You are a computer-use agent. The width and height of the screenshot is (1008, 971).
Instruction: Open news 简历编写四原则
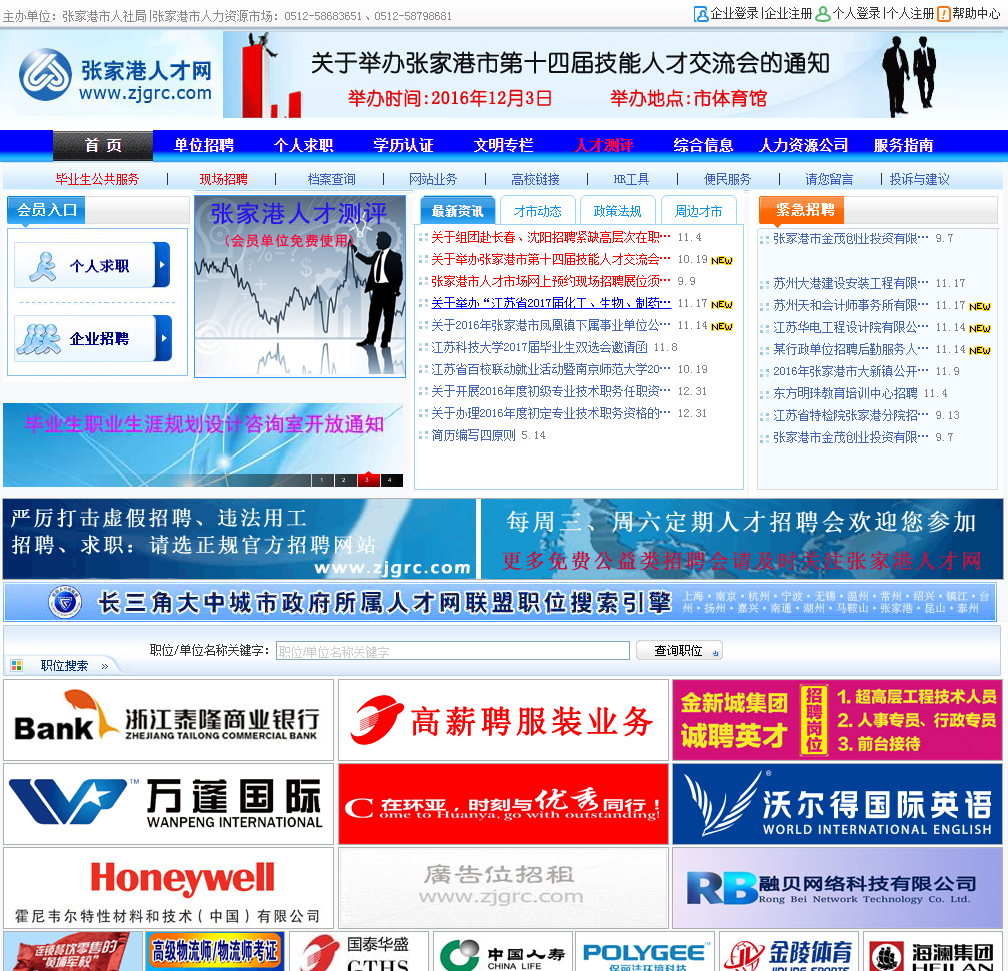click(x=473, y=435)
